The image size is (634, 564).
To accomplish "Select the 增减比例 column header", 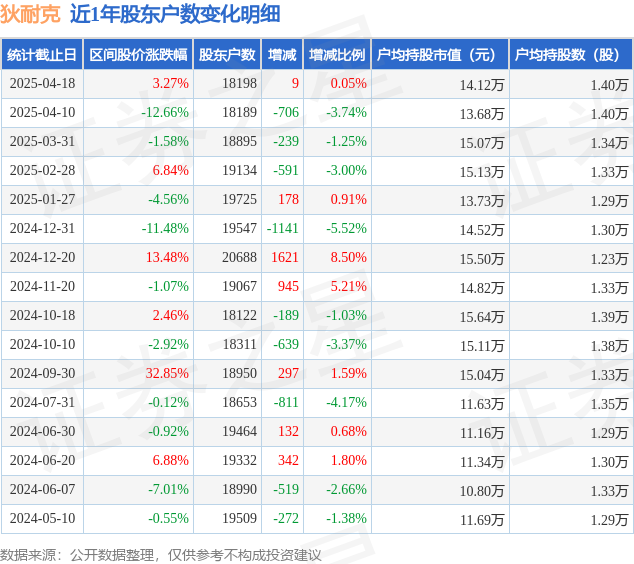I will (x=337, y=55).
